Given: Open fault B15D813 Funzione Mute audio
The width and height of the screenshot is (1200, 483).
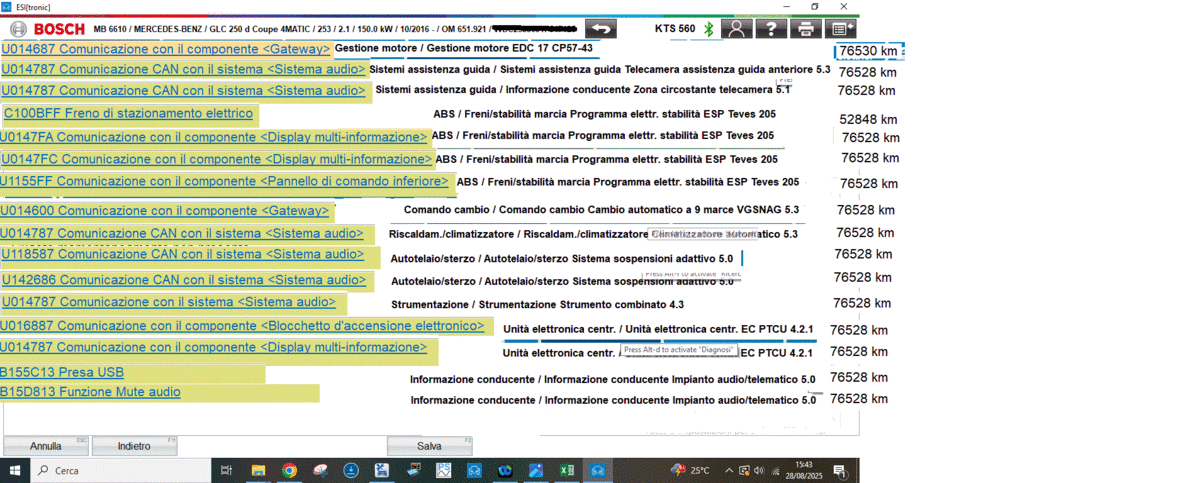Looking at the screenshot, I should click(90, 392).
